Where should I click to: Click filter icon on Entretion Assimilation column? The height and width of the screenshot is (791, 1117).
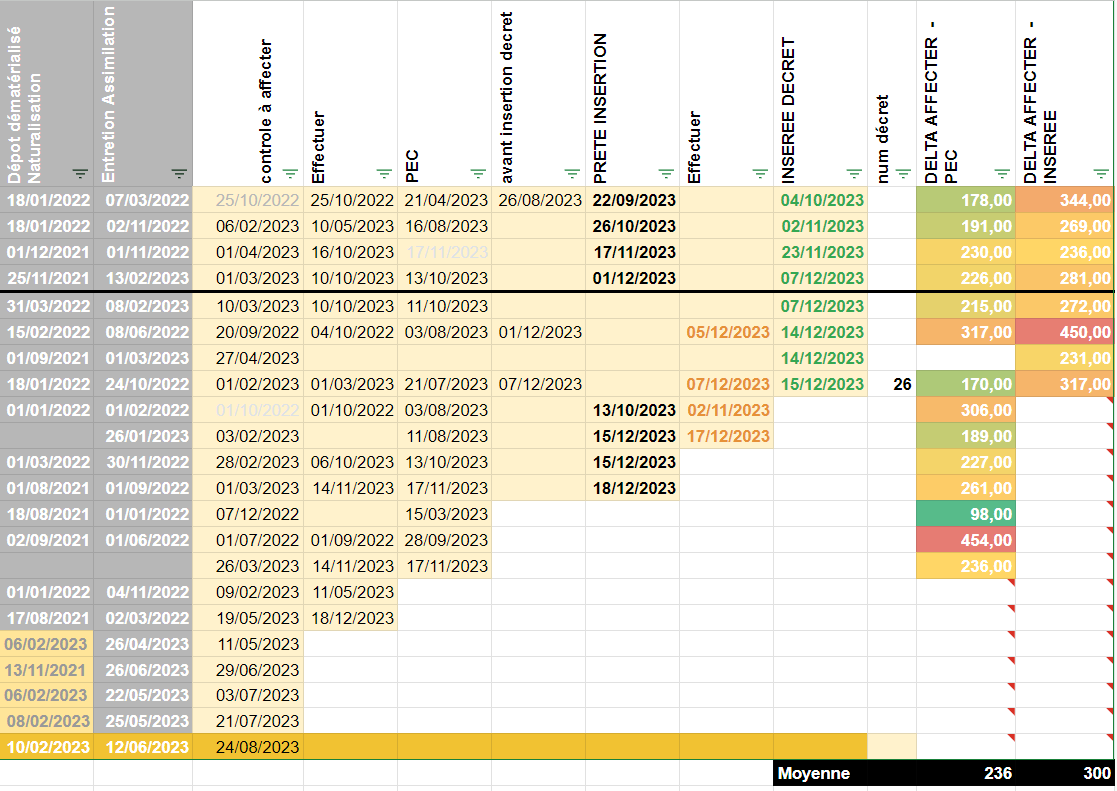click(x=179, y=173)
